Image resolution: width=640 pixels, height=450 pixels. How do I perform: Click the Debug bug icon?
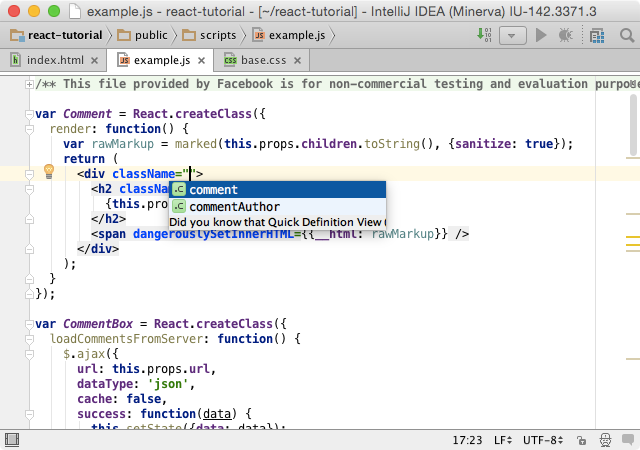[566, 36]
